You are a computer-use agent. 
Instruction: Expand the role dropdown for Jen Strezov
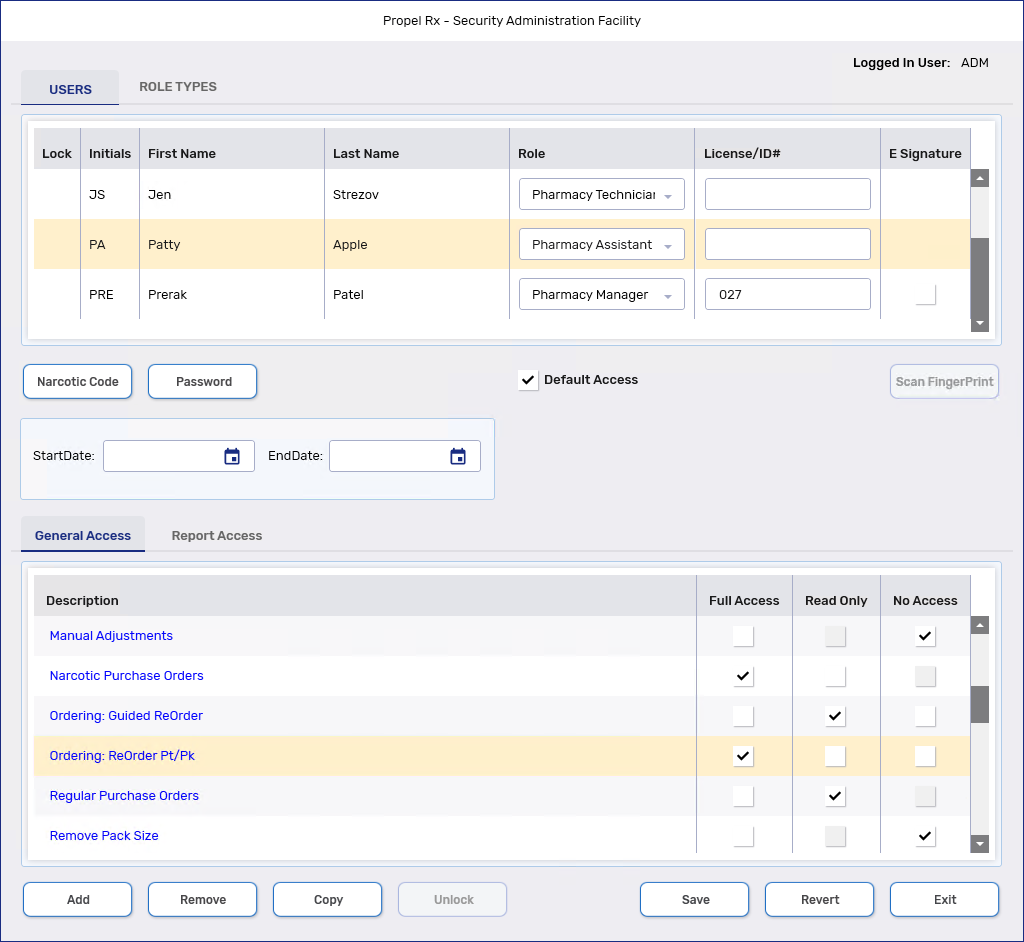point(667,196)
